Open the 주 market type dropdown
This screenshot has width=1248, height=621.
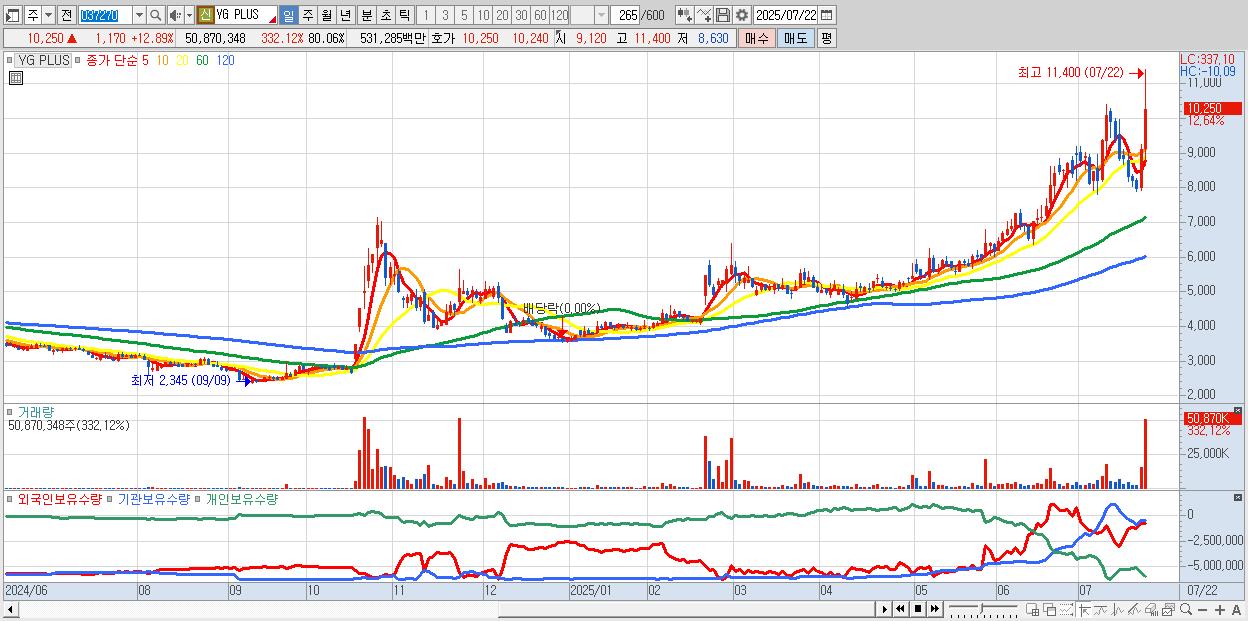click(x=49, y=15)
